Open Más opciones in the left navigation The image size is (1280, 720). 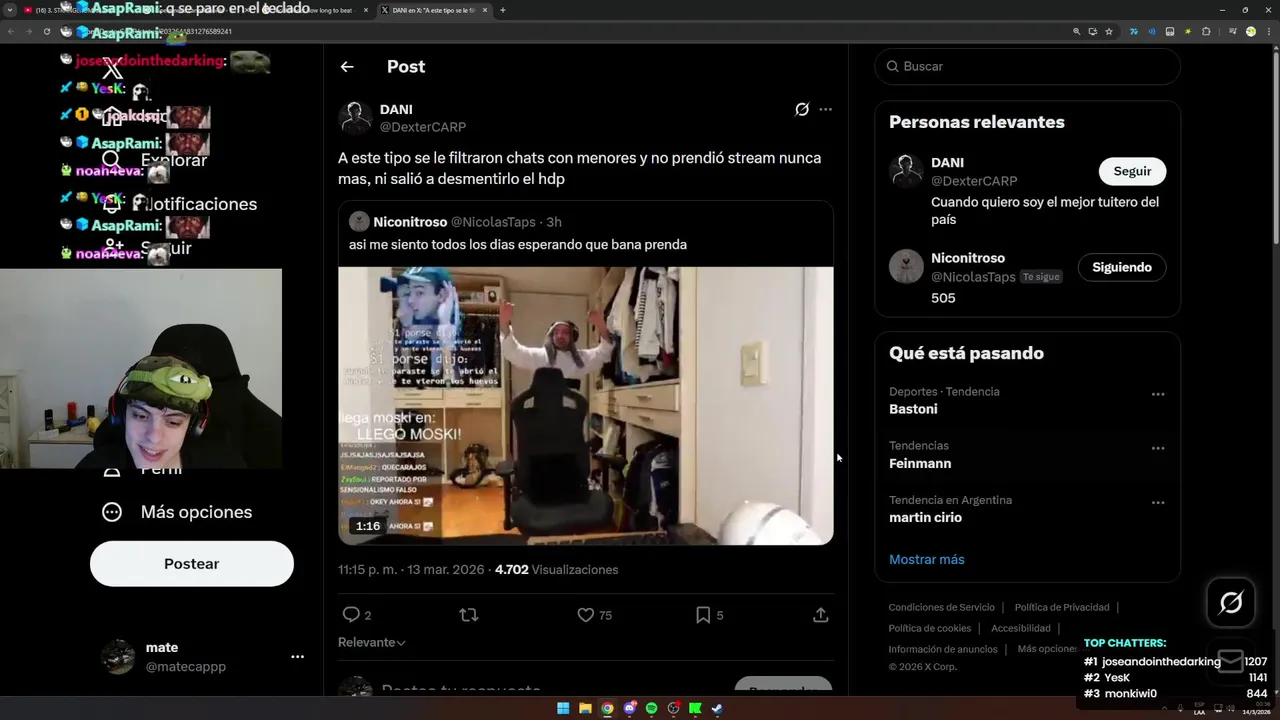177,512
